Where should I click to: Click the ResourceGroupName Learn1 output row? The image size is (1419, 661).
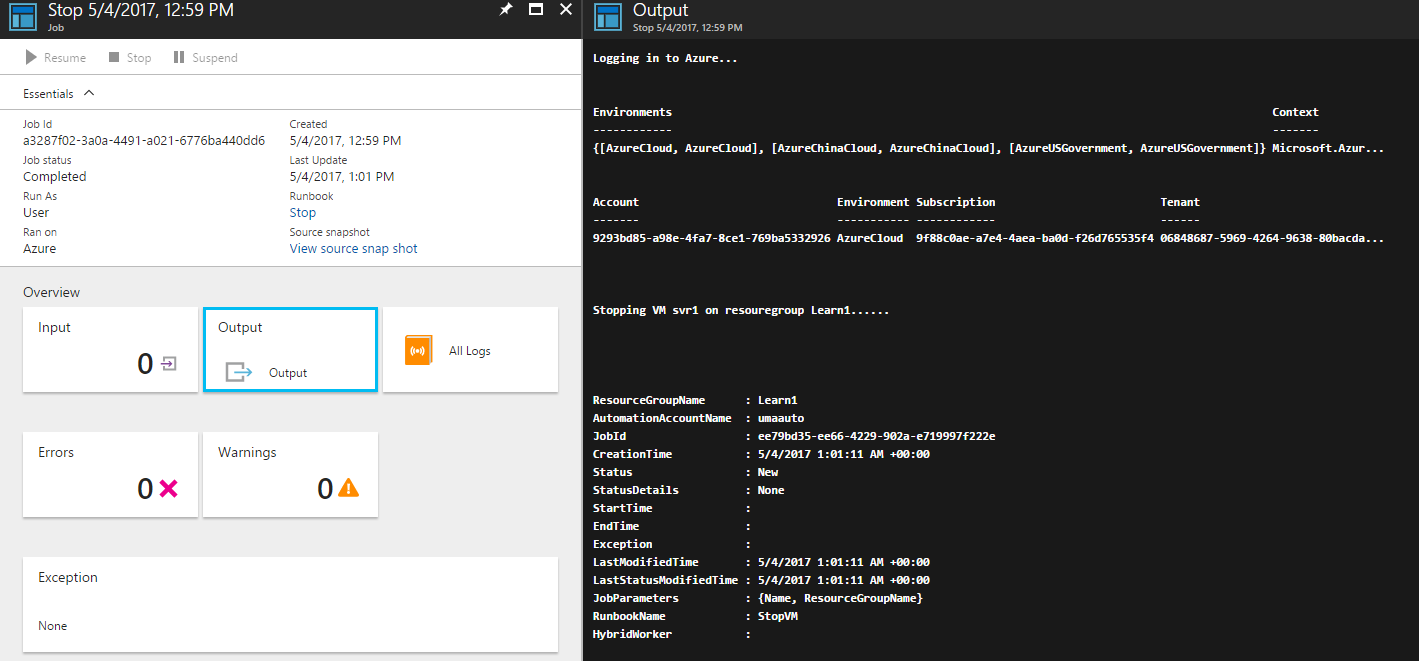pos(695,400)
